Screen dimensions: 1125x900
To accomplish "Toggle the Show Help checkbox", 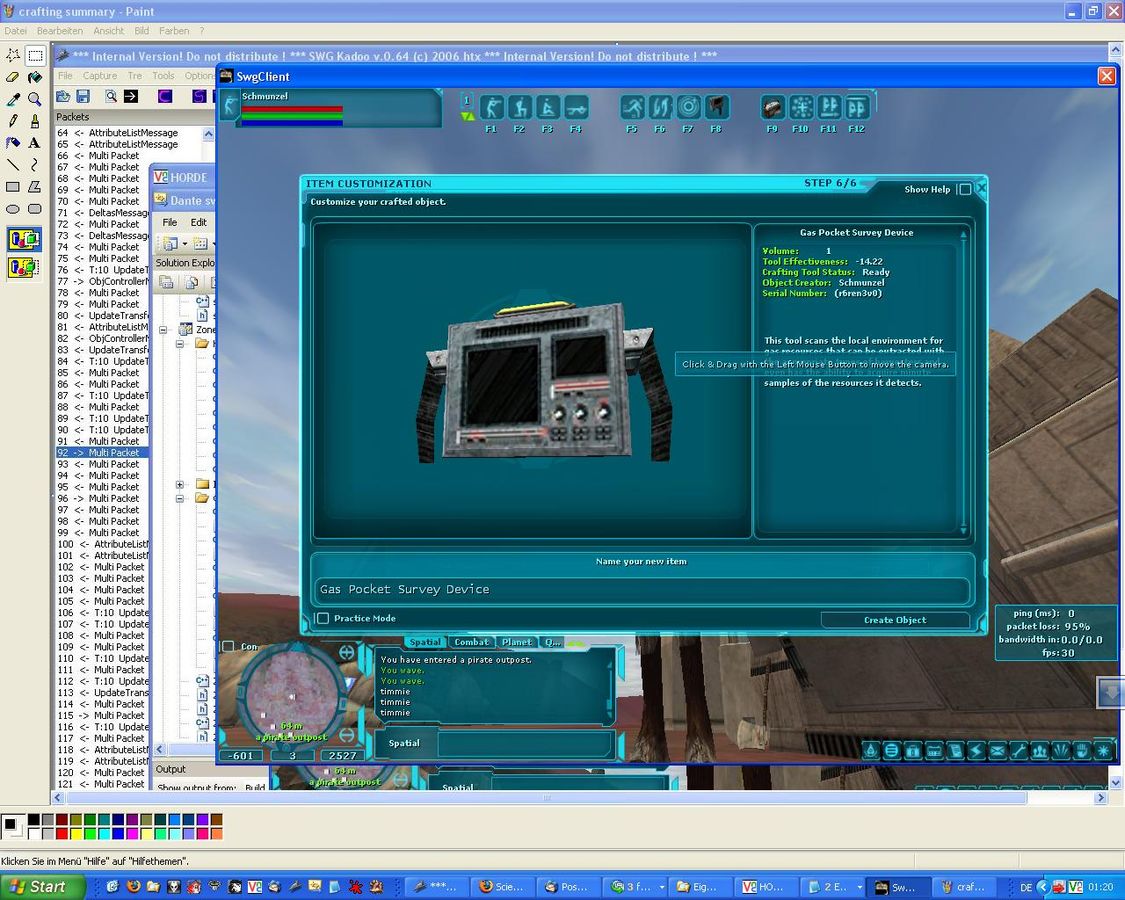I will pos(965,189).
